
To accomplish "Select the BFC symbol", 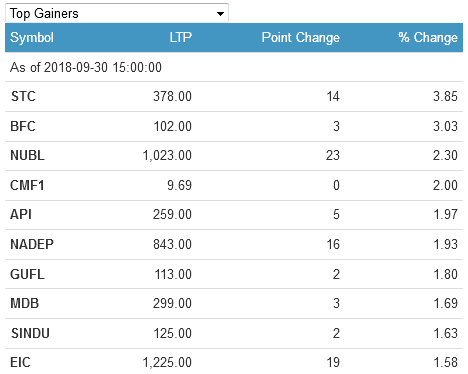I will point(23,126).
